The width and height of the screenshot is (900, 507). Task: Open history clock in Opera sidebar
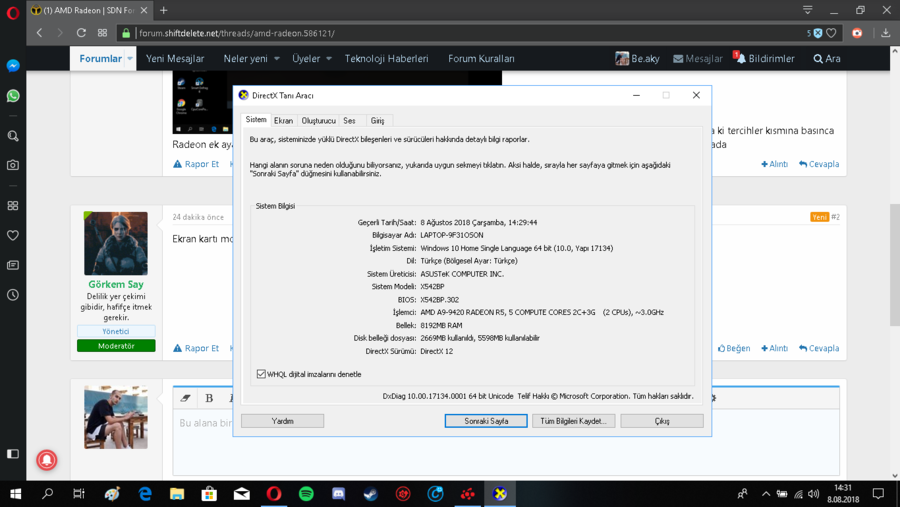[13, 295]
